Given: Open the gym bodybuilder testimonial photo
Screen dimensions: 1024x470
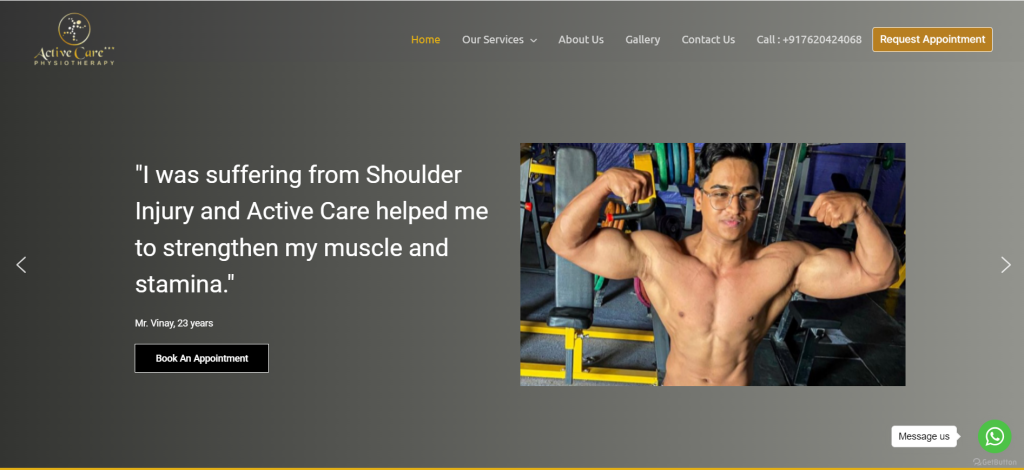Looking at the screenshot, I should [x=712, y=264].
